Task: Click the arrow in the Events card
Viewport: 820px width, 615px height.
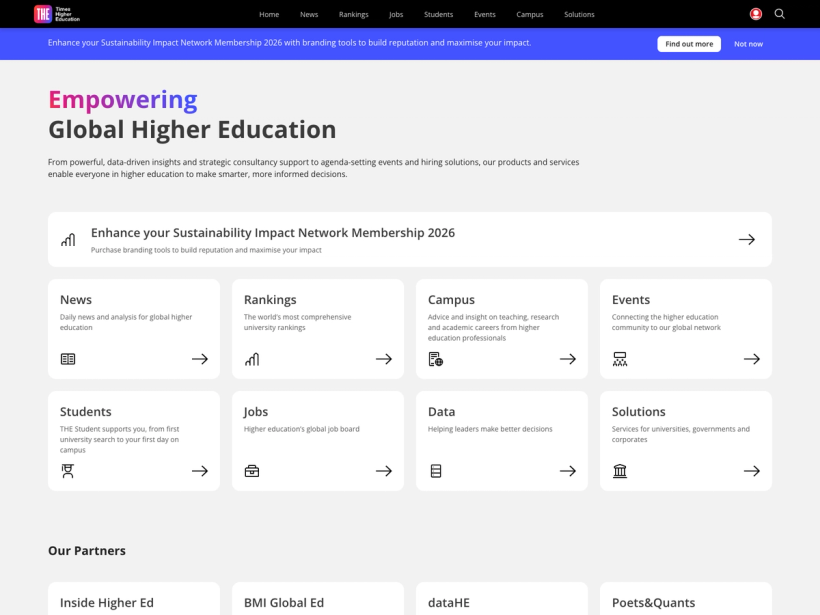Action: coord(752,359)
